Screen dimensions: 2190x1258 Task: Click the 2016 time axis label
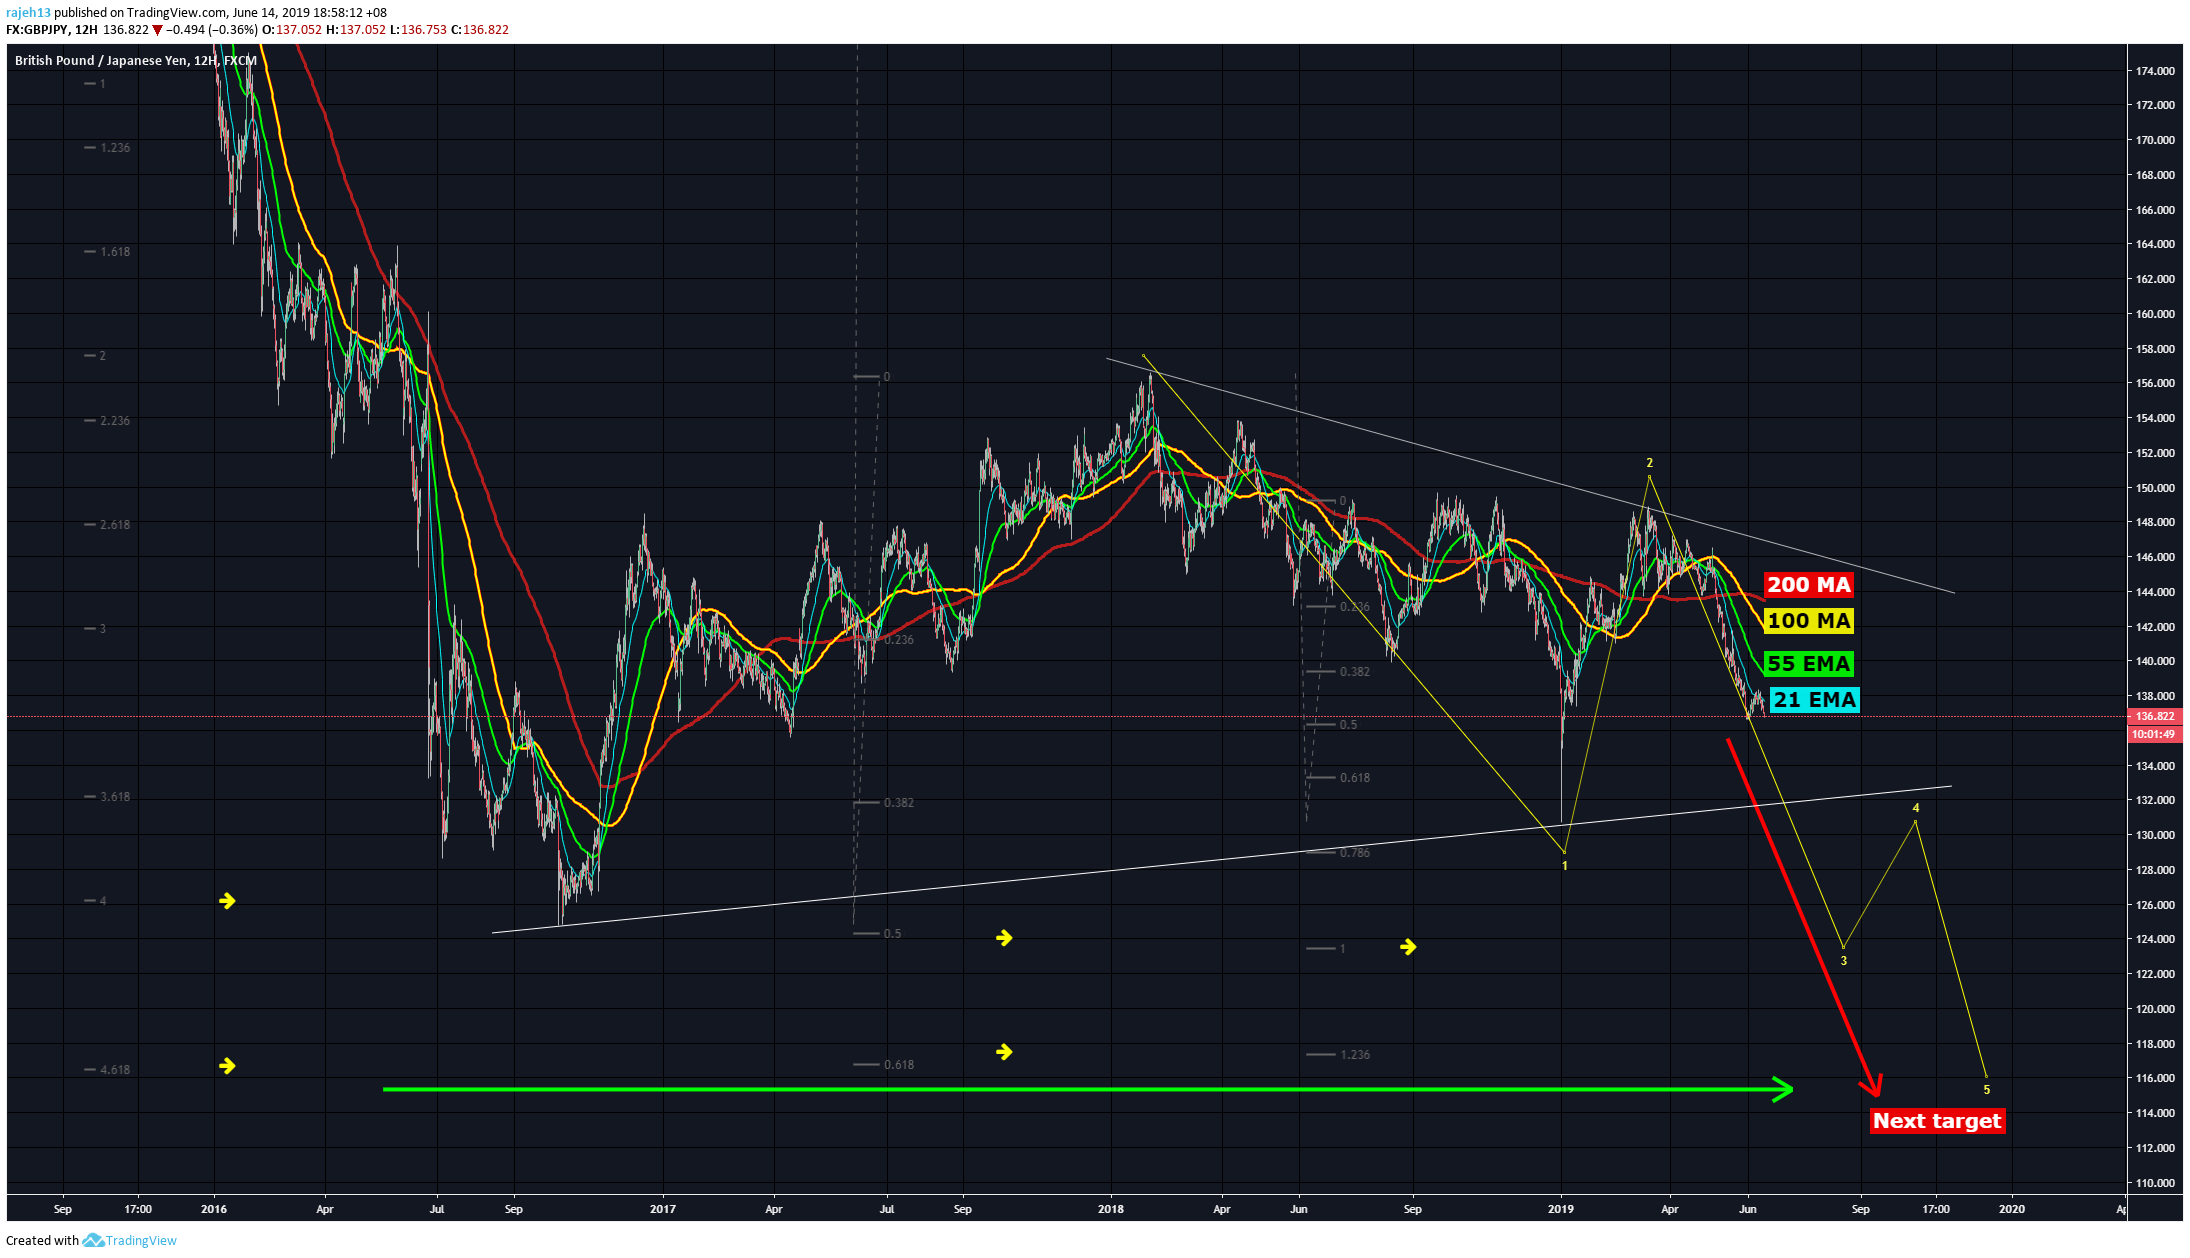click(x=214, y=1209)
